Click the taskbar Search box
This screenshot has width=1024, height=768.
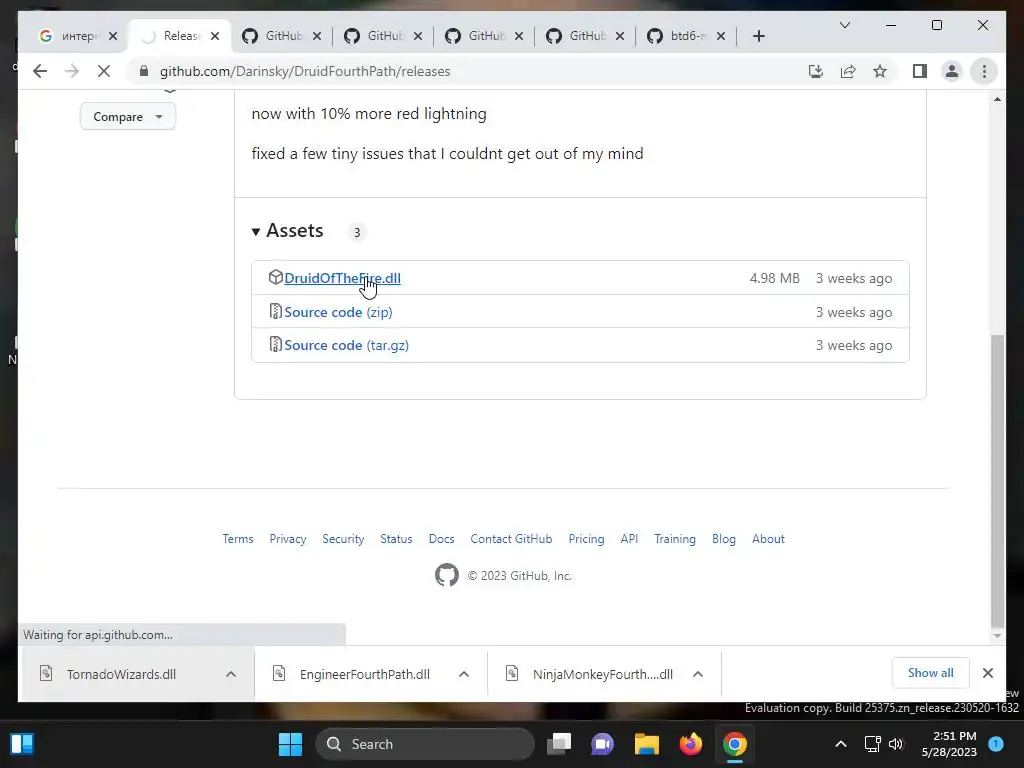point(424,744)
